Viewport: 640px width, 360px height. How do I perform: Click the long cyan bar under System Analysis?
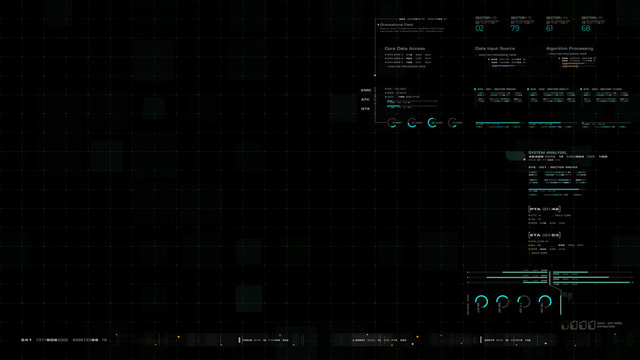click(554, 189)
